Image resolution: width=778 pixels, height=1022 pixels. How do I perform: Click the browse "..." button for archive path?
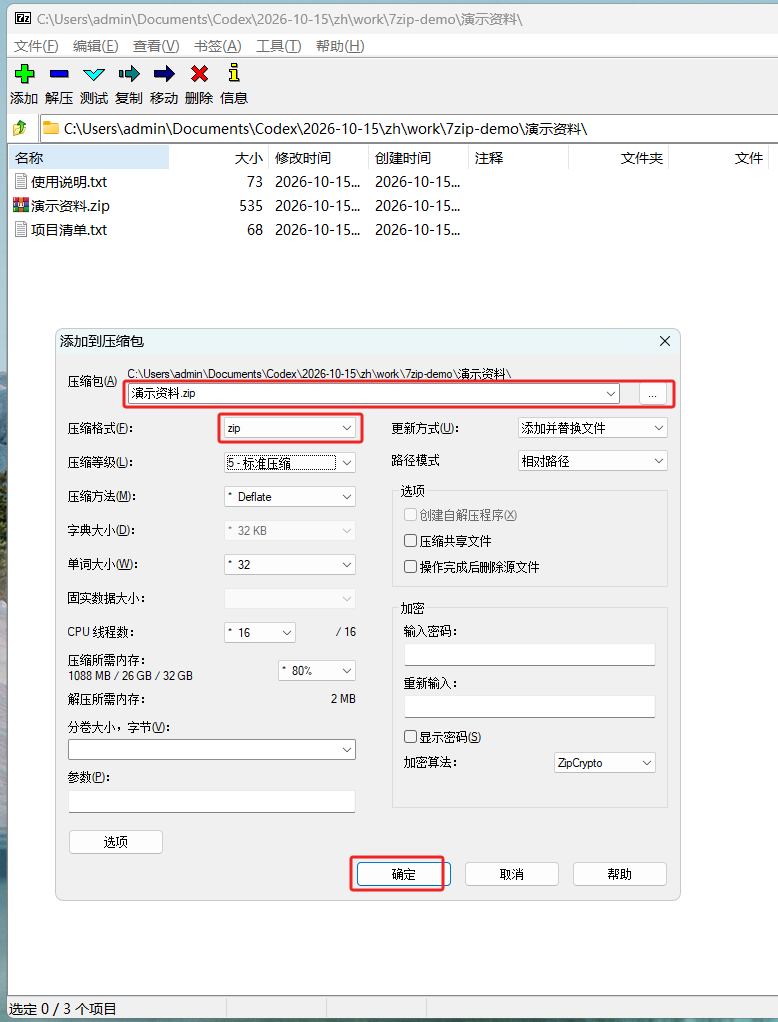coord(652,394)
